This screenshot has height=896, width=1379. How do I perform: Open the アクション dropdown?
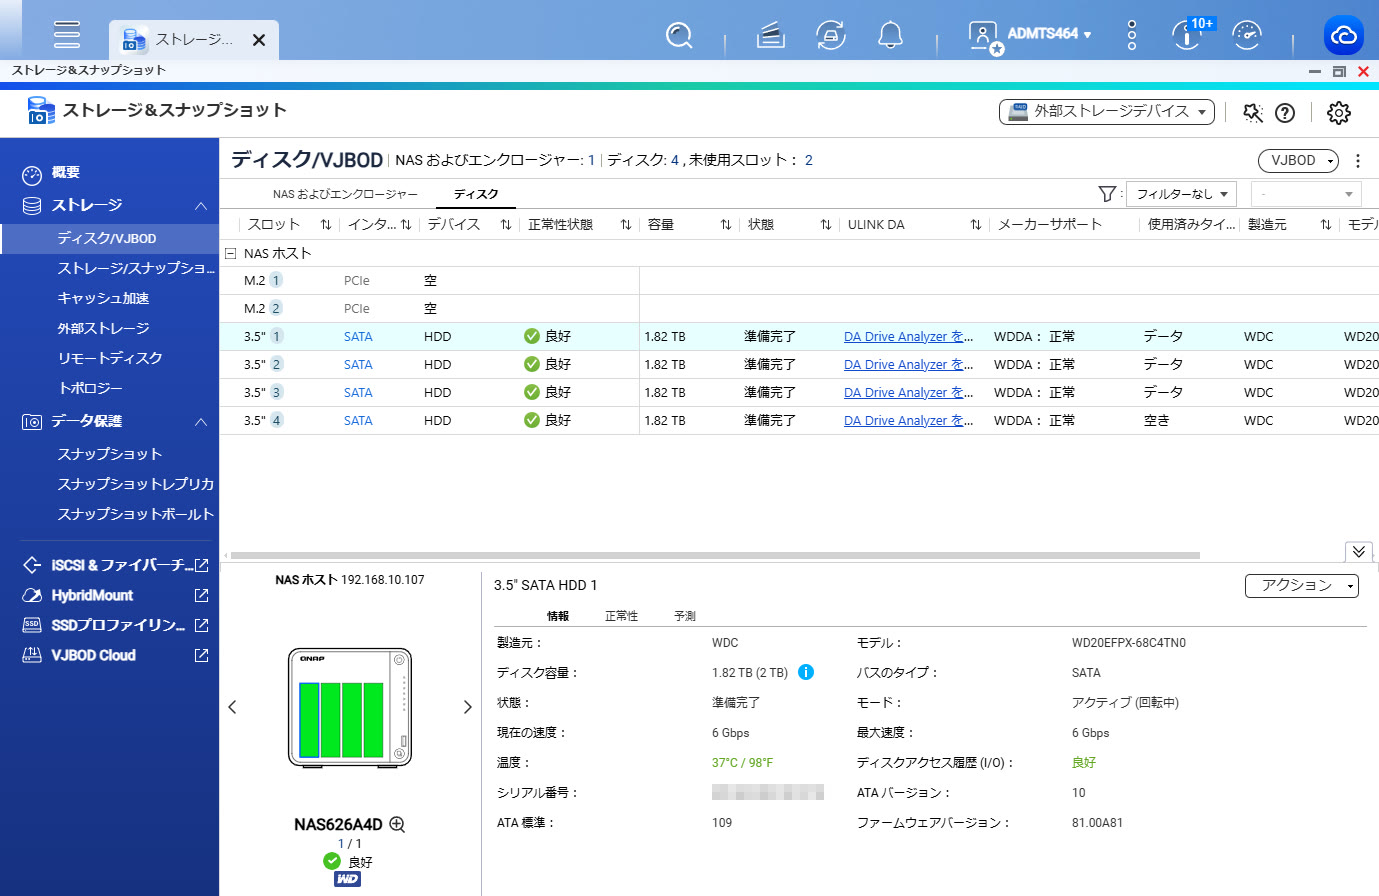(x=1302, y=585)
